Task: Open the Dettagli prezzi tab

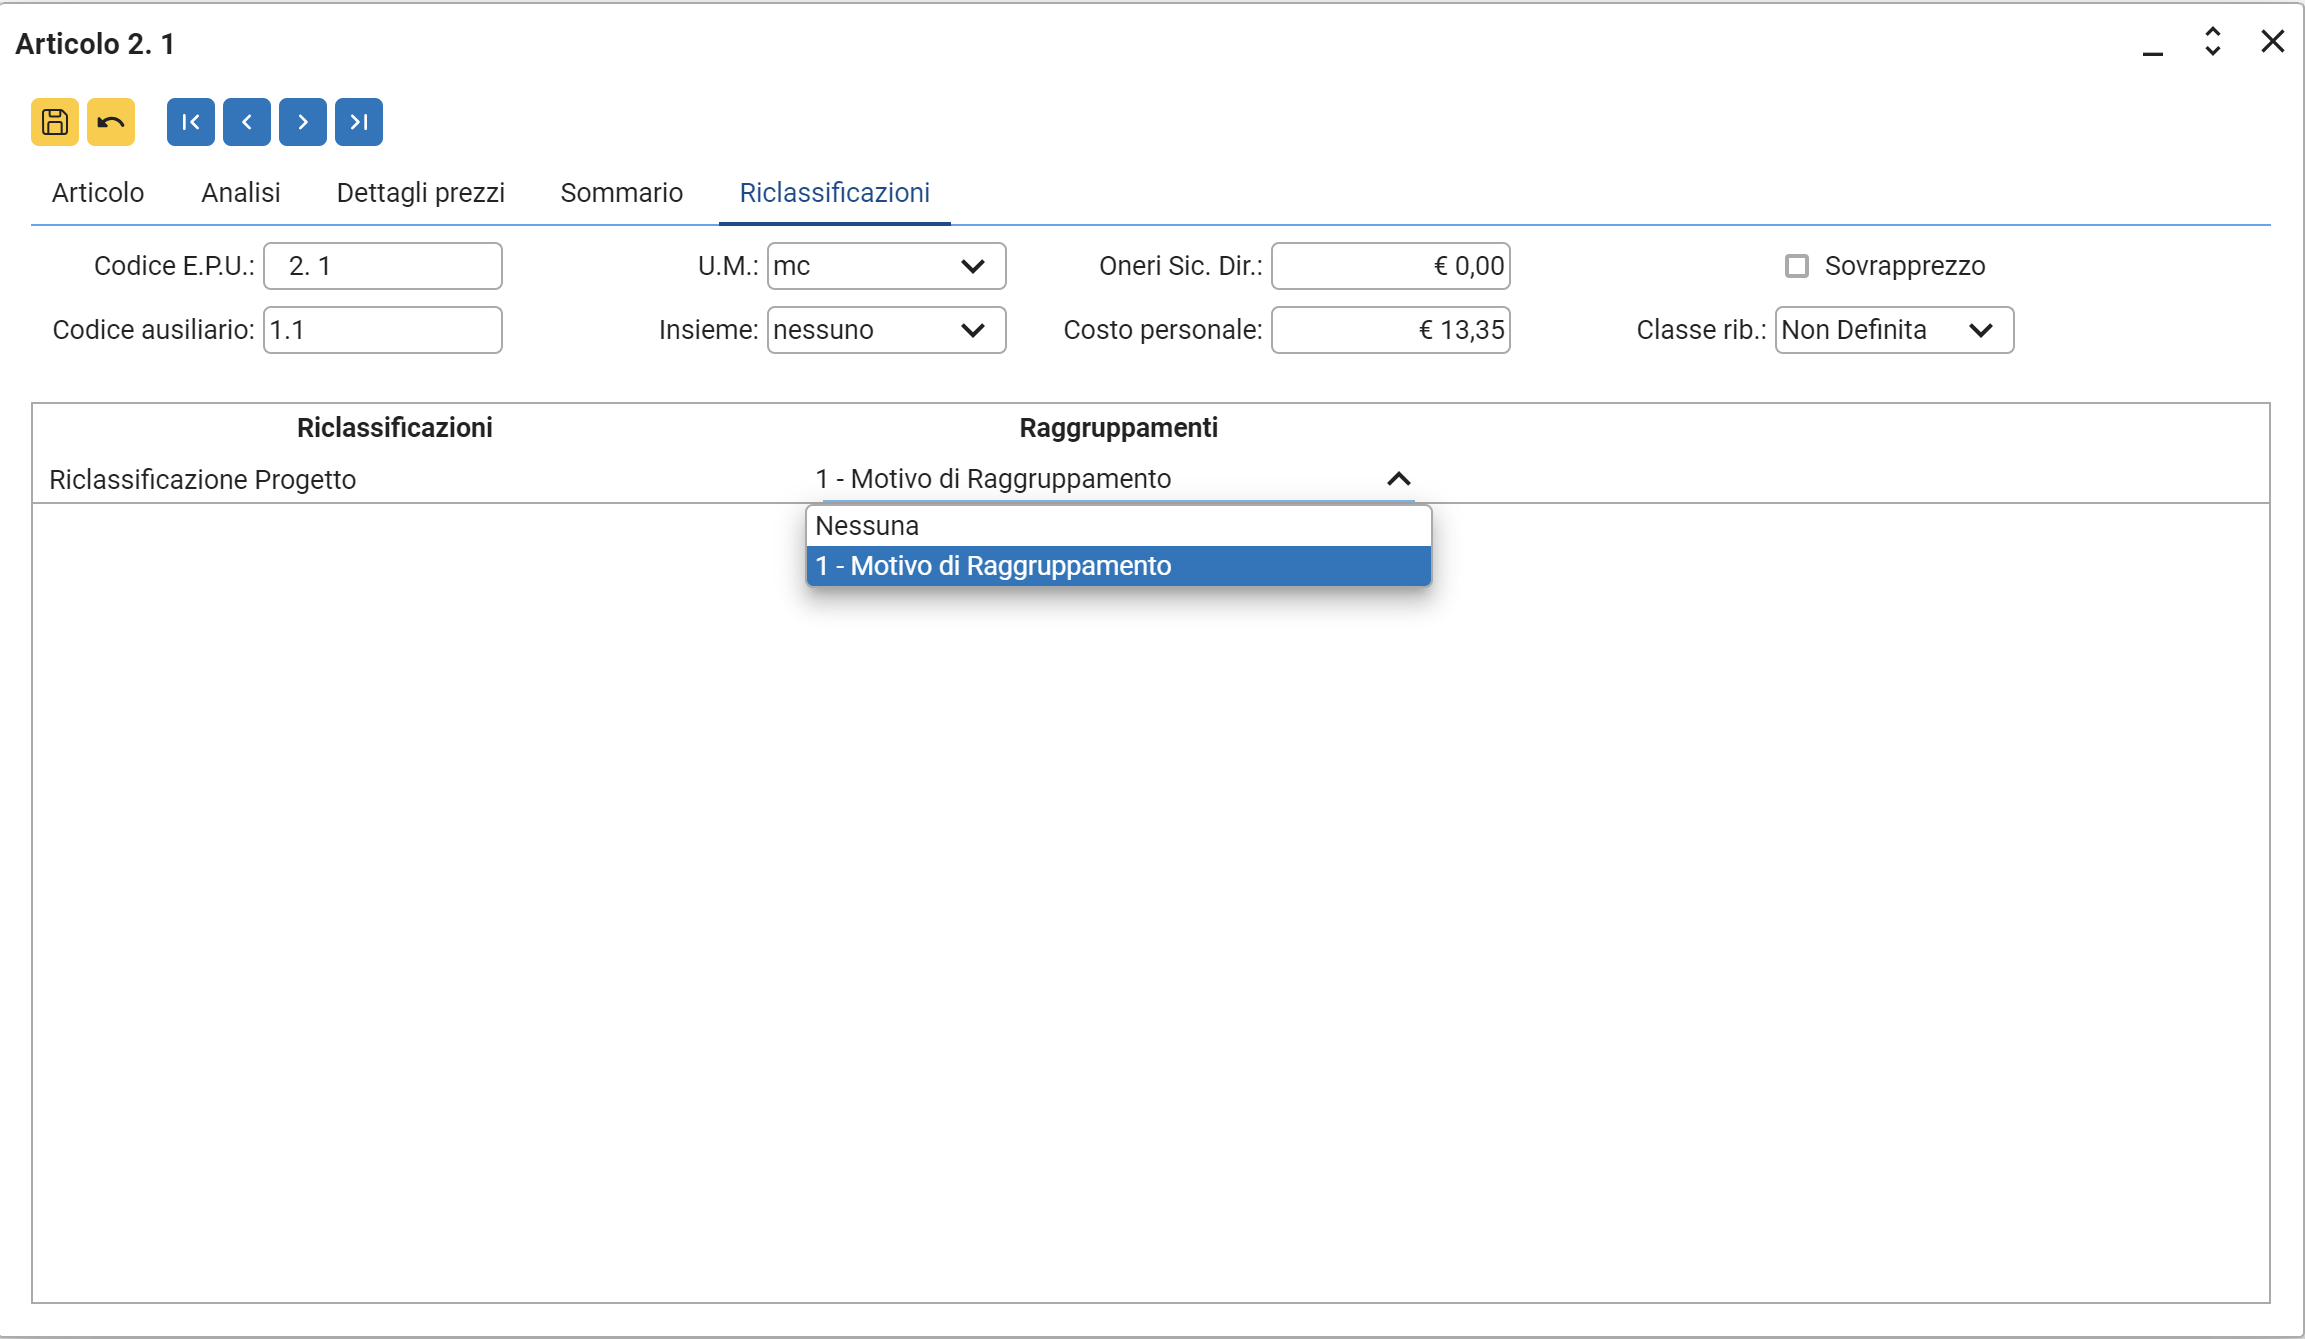Action: pos(420,193)
